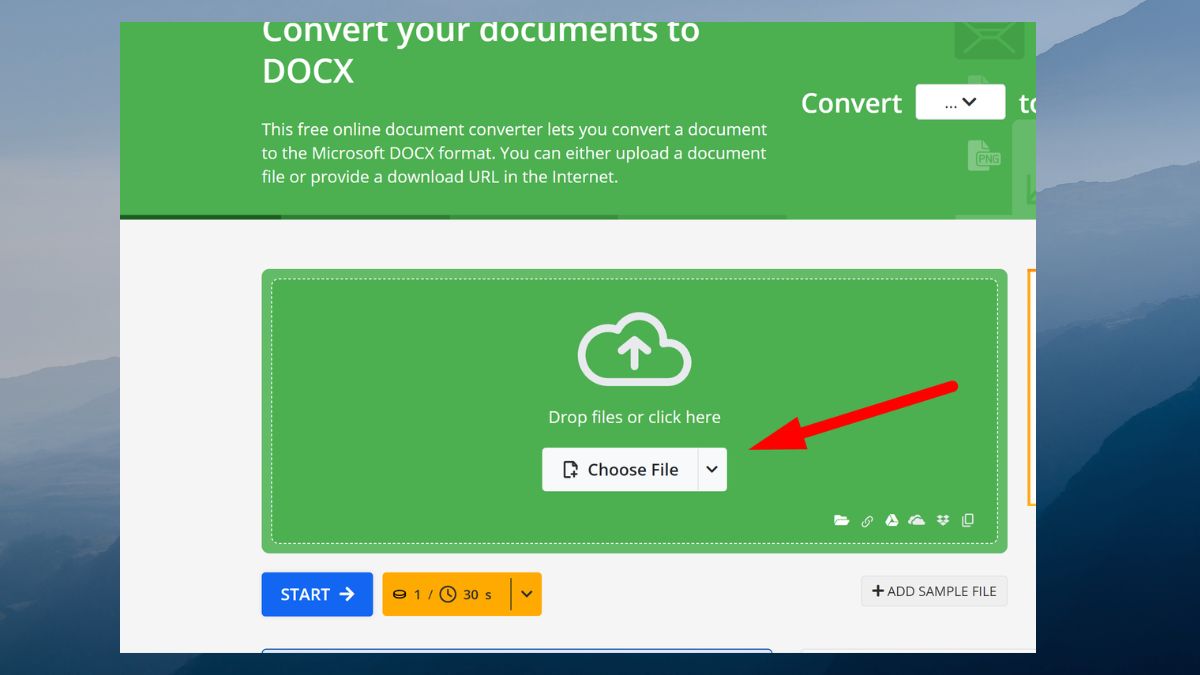This screenshot has width=1200, height=675.
Task: Select the OneDrive cloud icon
Action: point(917,520)
